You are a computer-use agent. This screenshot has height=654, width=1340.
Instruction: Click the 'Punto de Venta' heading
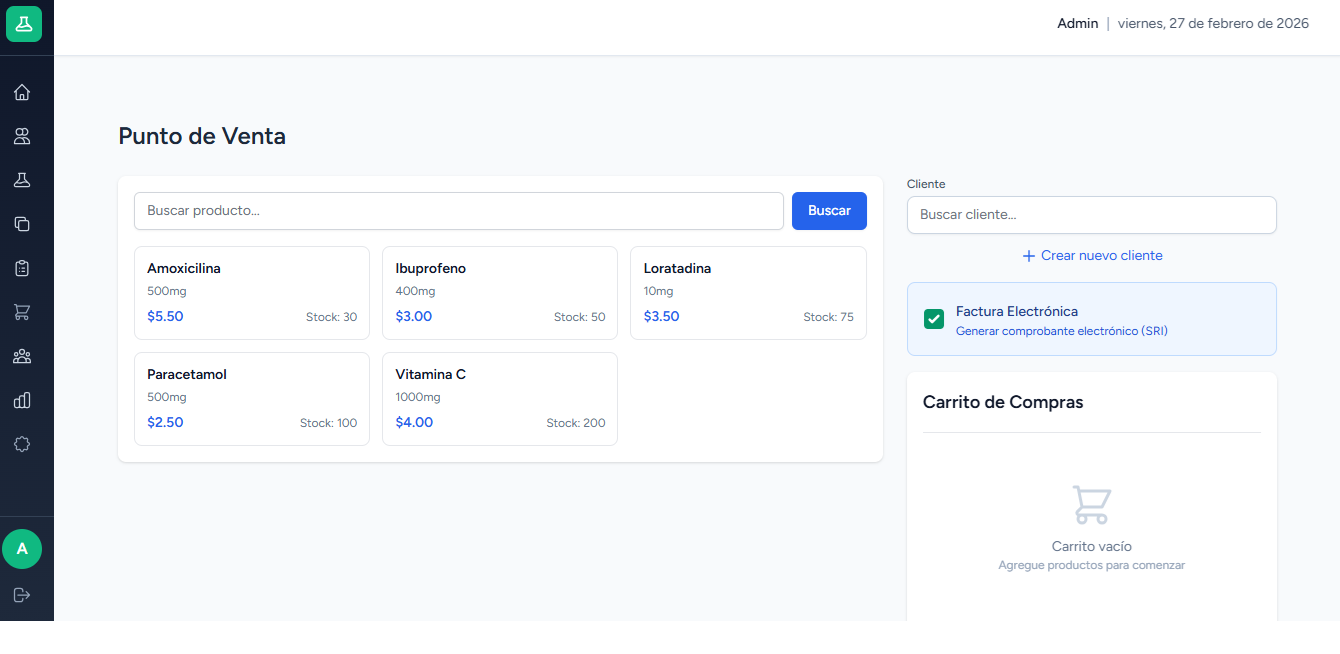(x=202, y=136)
